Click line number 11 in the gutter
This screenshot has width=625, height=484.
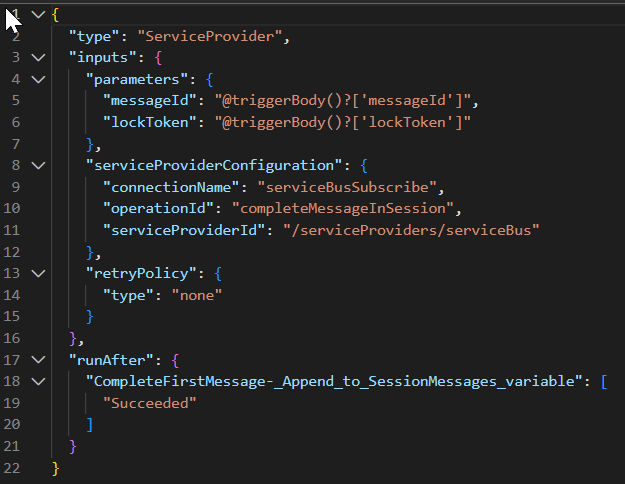12,230
